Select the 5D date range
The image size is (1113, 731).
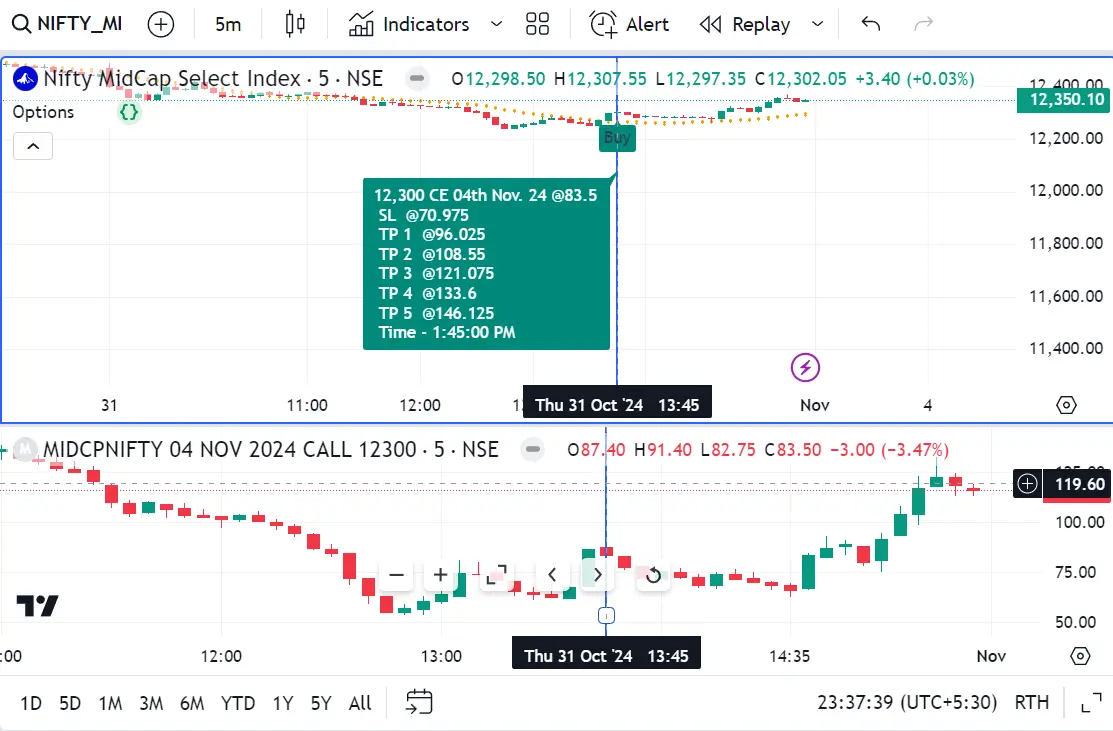click(70, 703)
